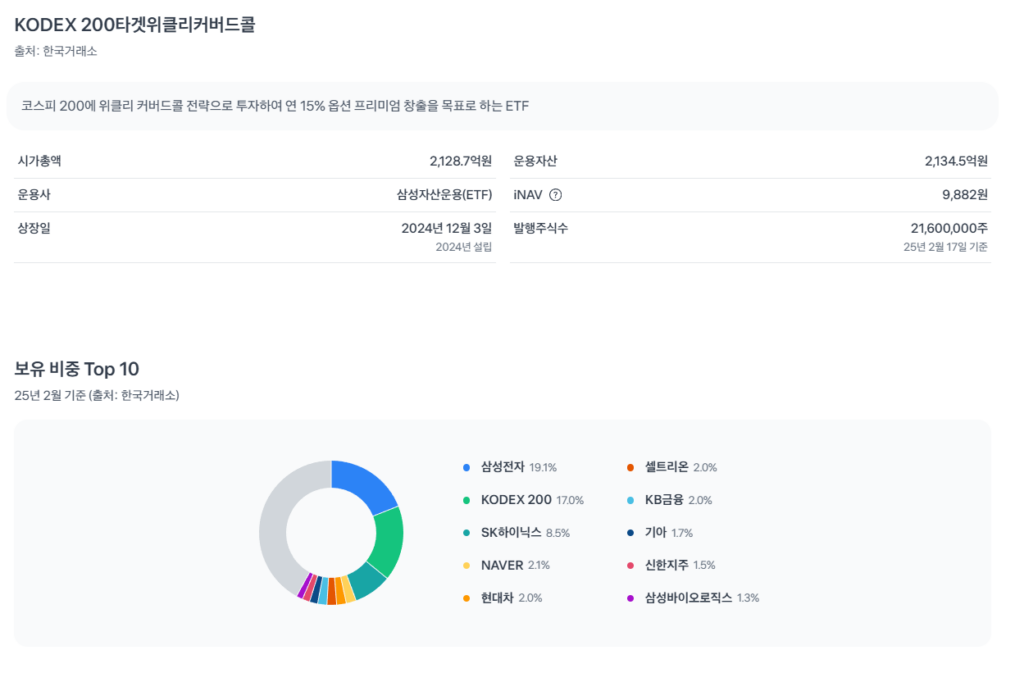Click the teal SK하이닉스 legend dot
1024x700 pixels.
[466, 533]
